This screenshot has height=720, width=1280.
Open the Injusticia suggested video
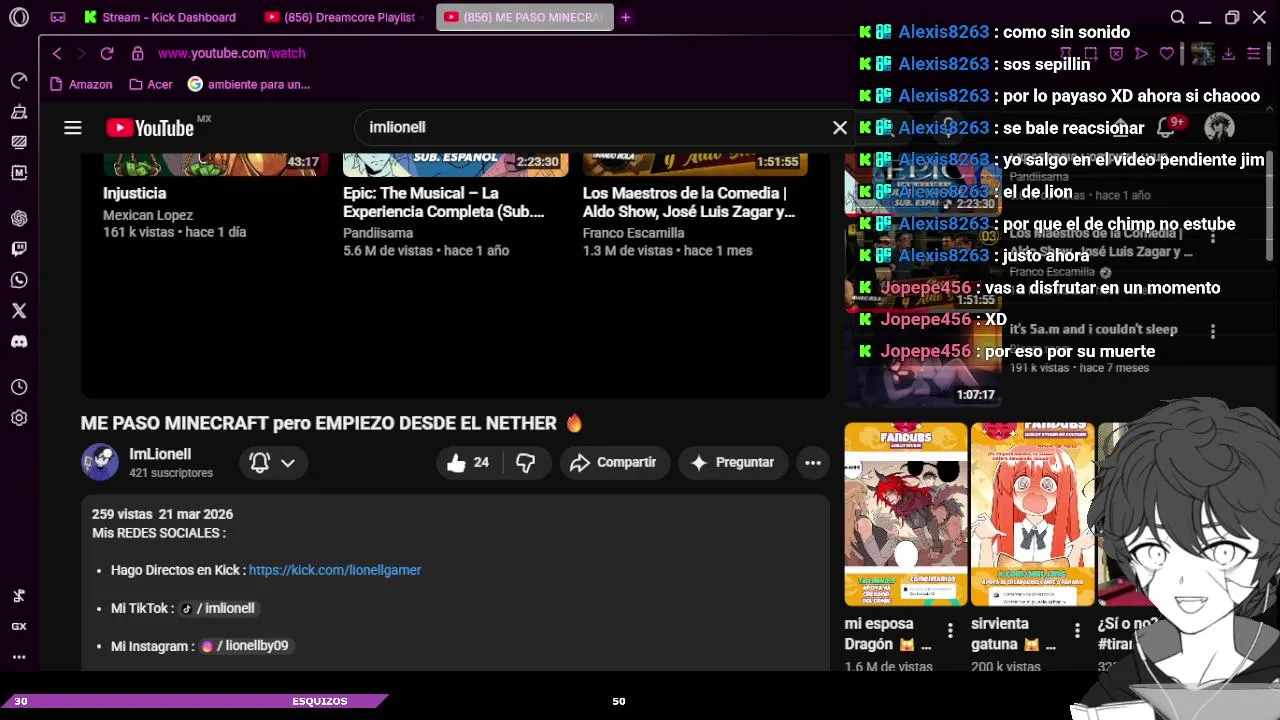point(134,193)
